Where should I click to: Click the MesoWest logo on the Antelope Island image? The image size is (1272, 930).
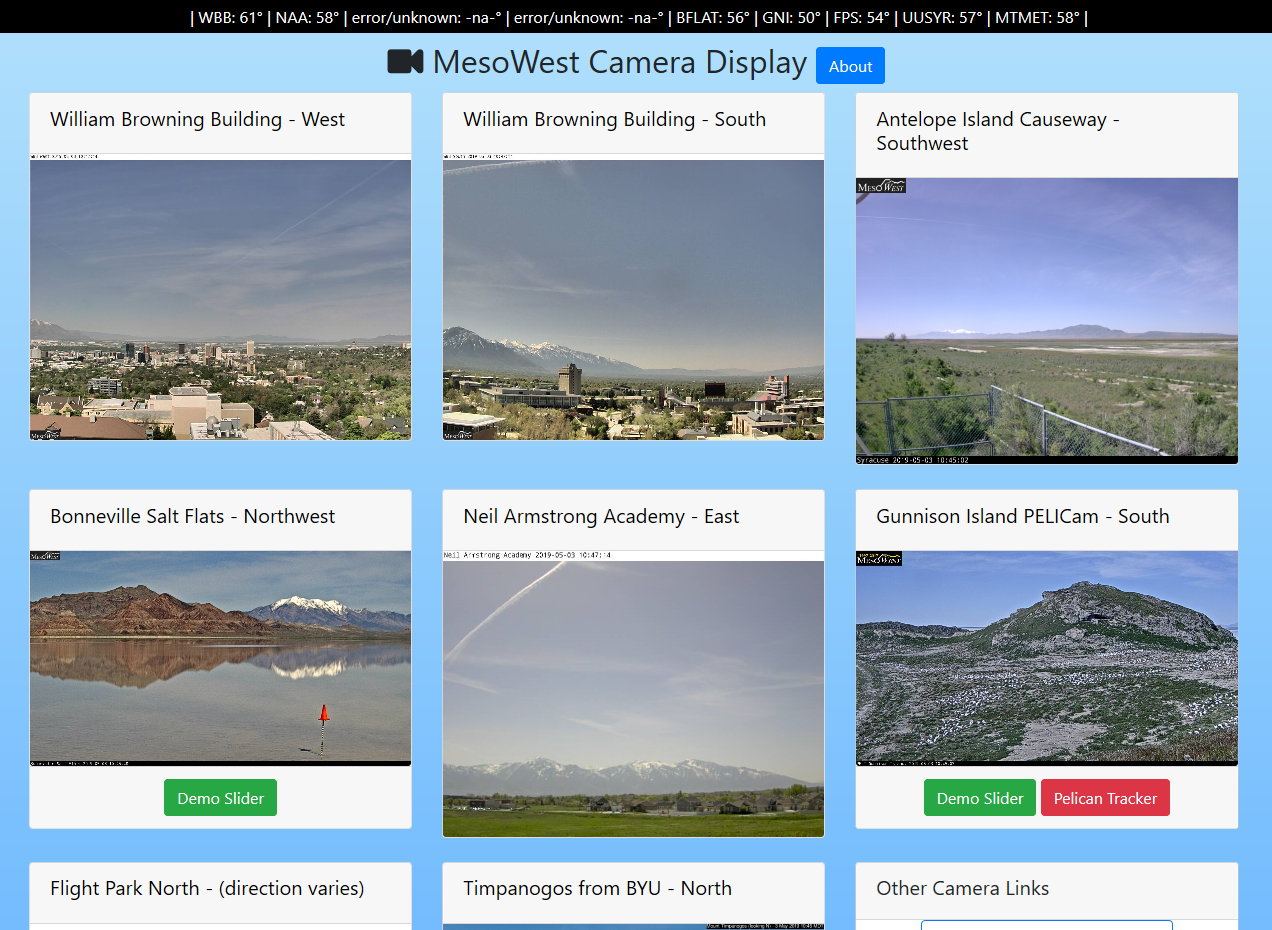coord(881,186)
